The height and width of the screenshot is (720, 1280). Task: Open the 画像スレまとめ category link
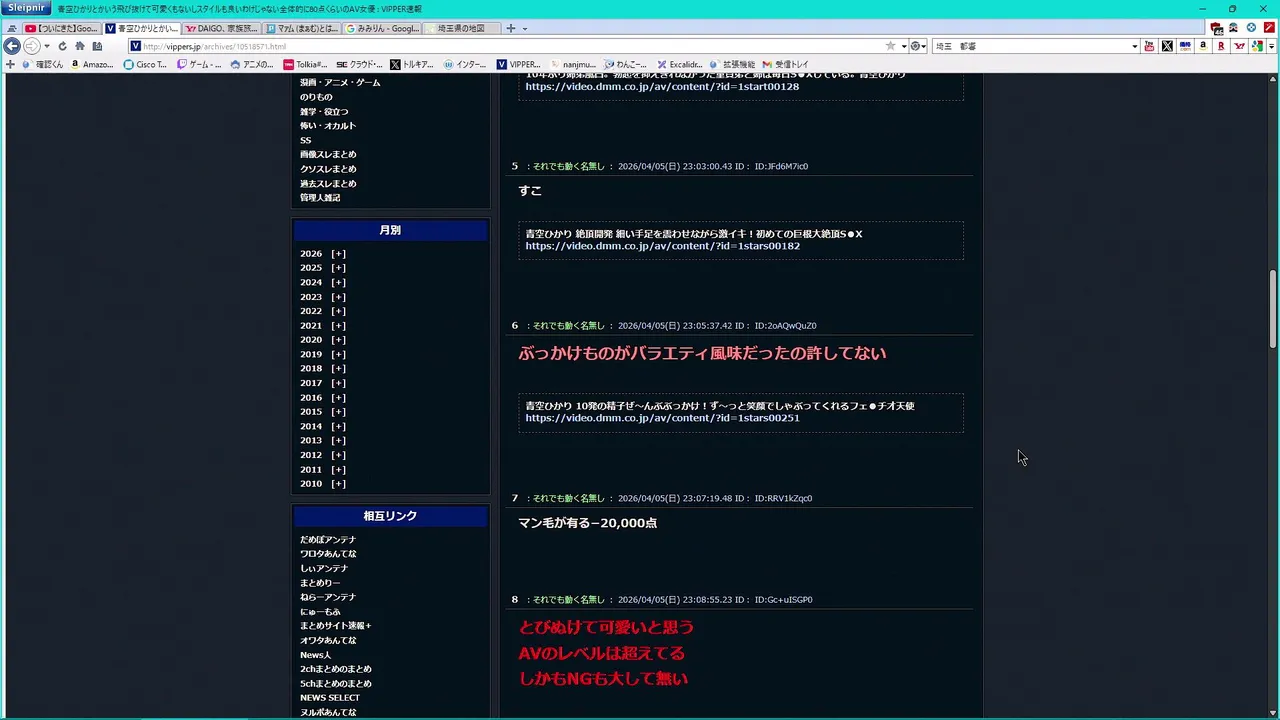point(328,155)
